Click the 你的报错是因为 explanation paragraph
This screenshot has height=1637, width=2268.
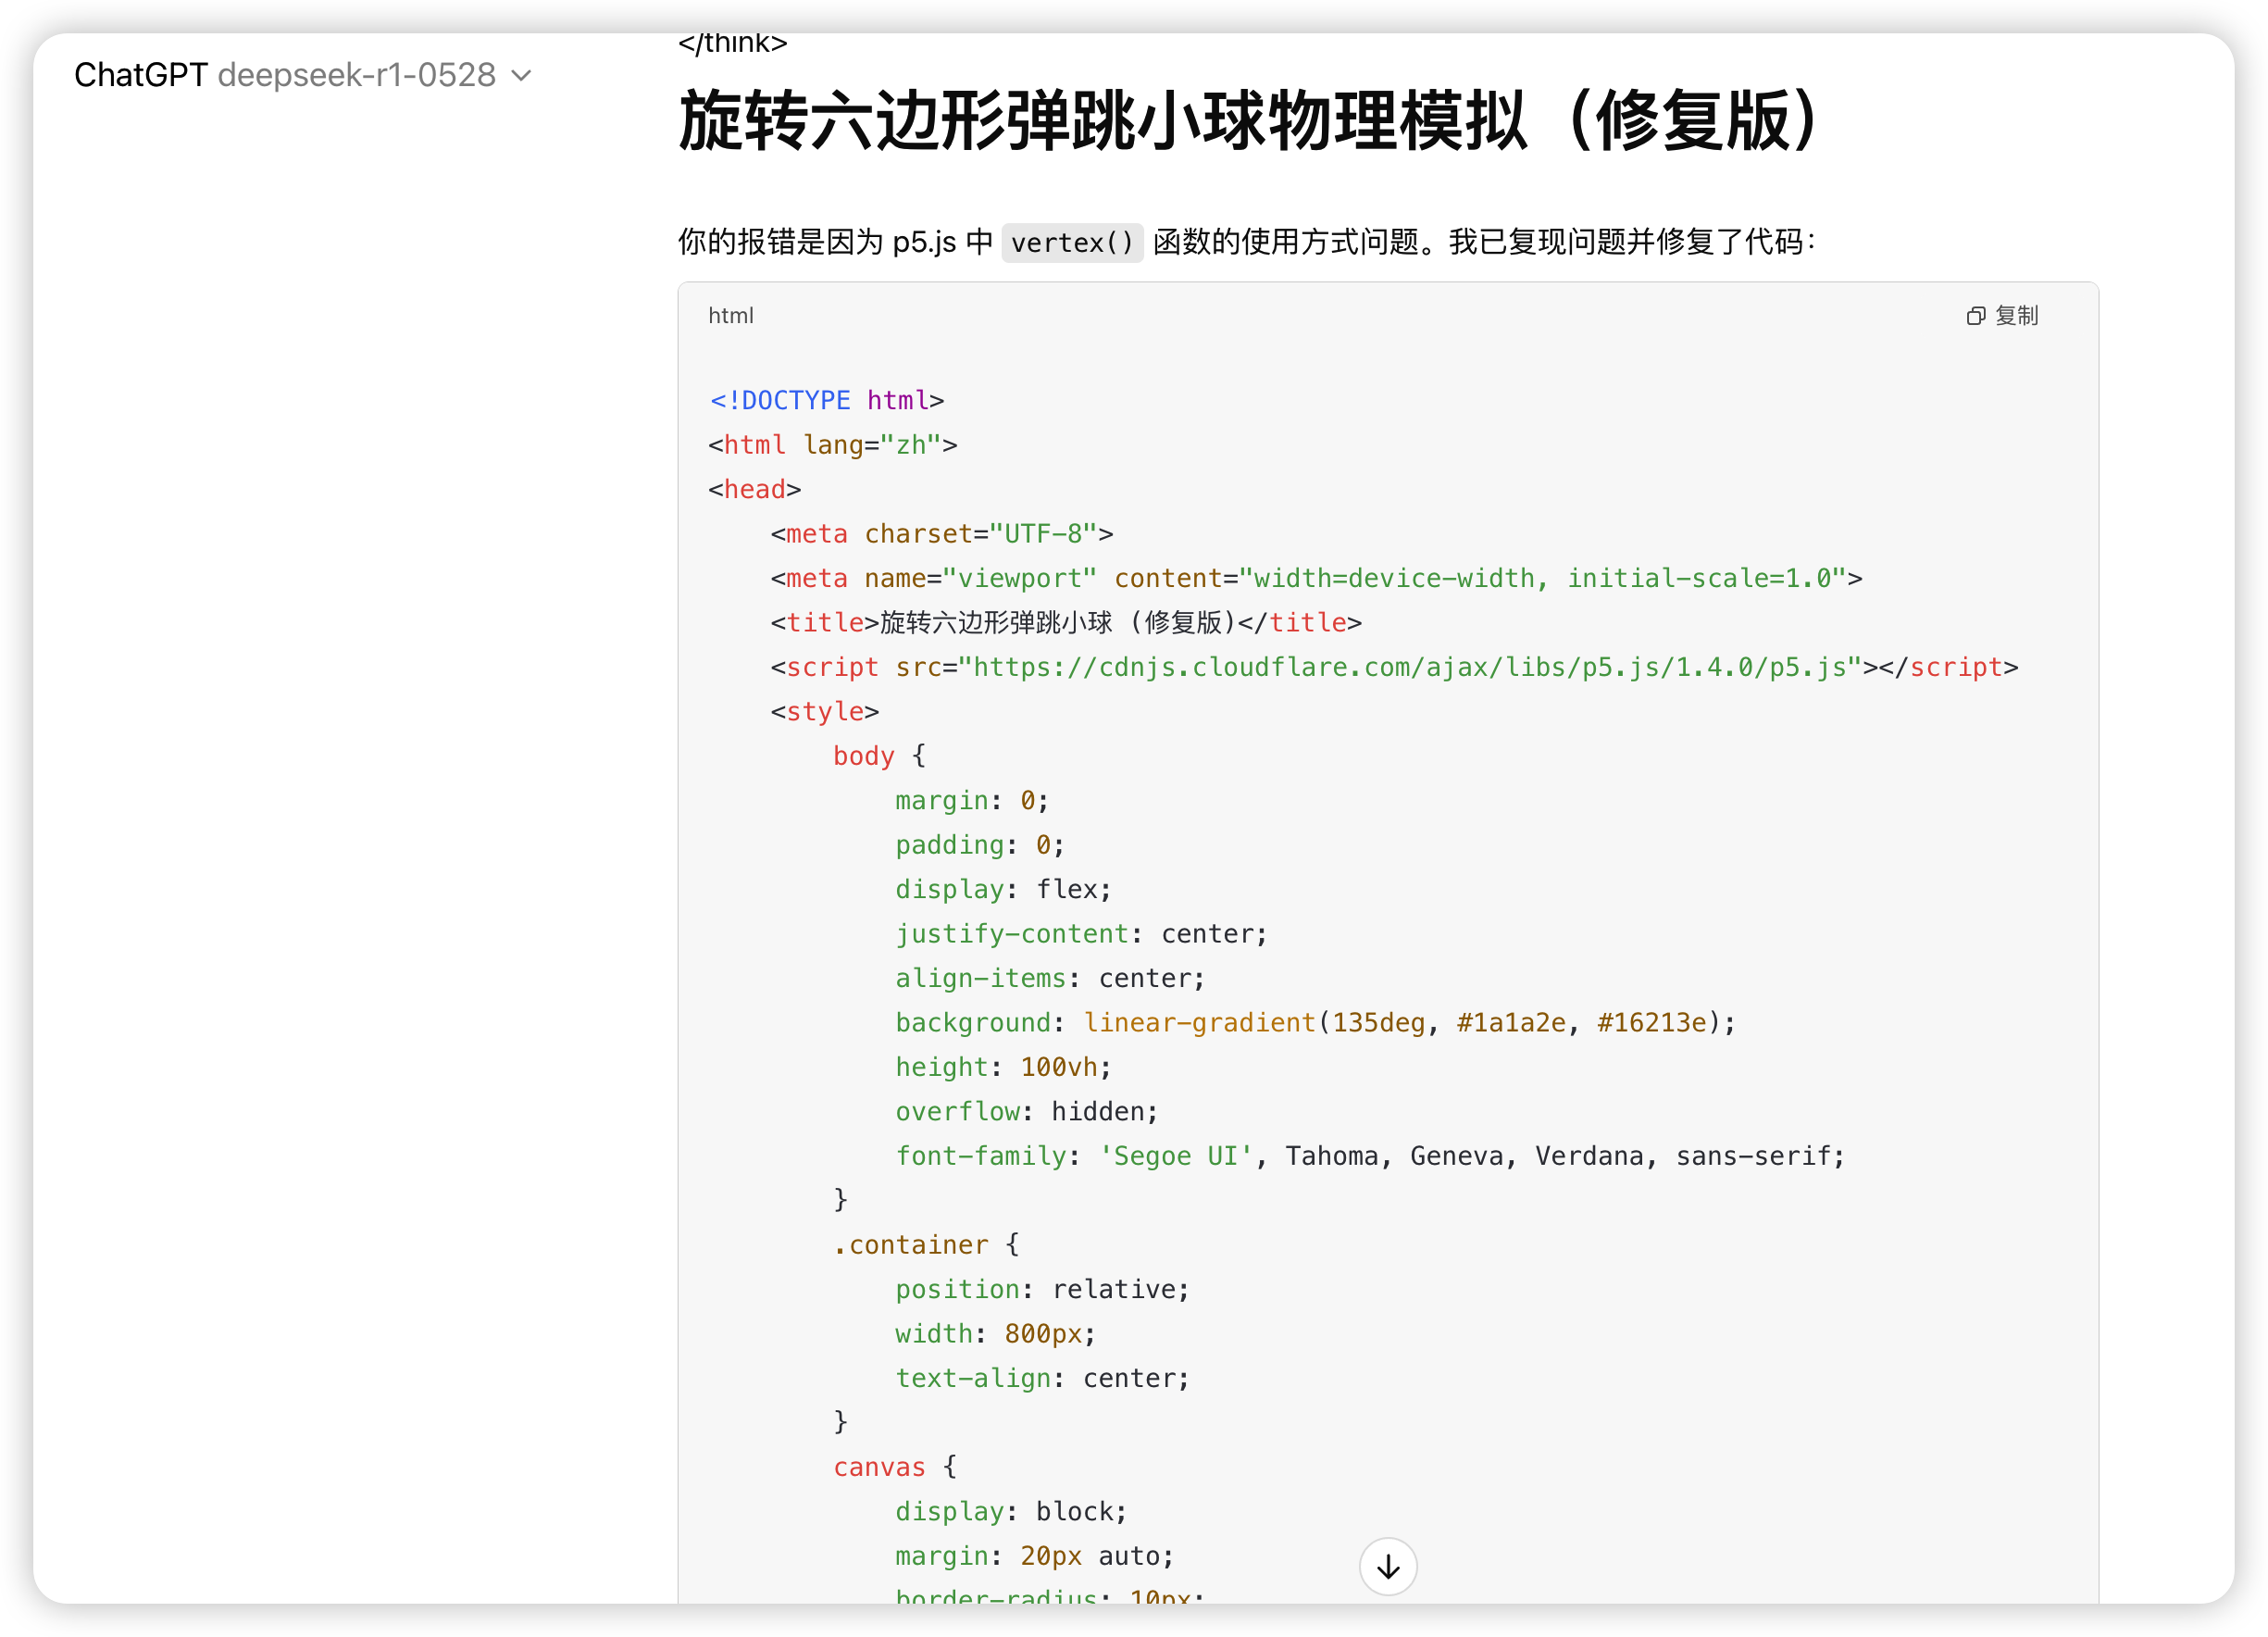pos(1245,242)
